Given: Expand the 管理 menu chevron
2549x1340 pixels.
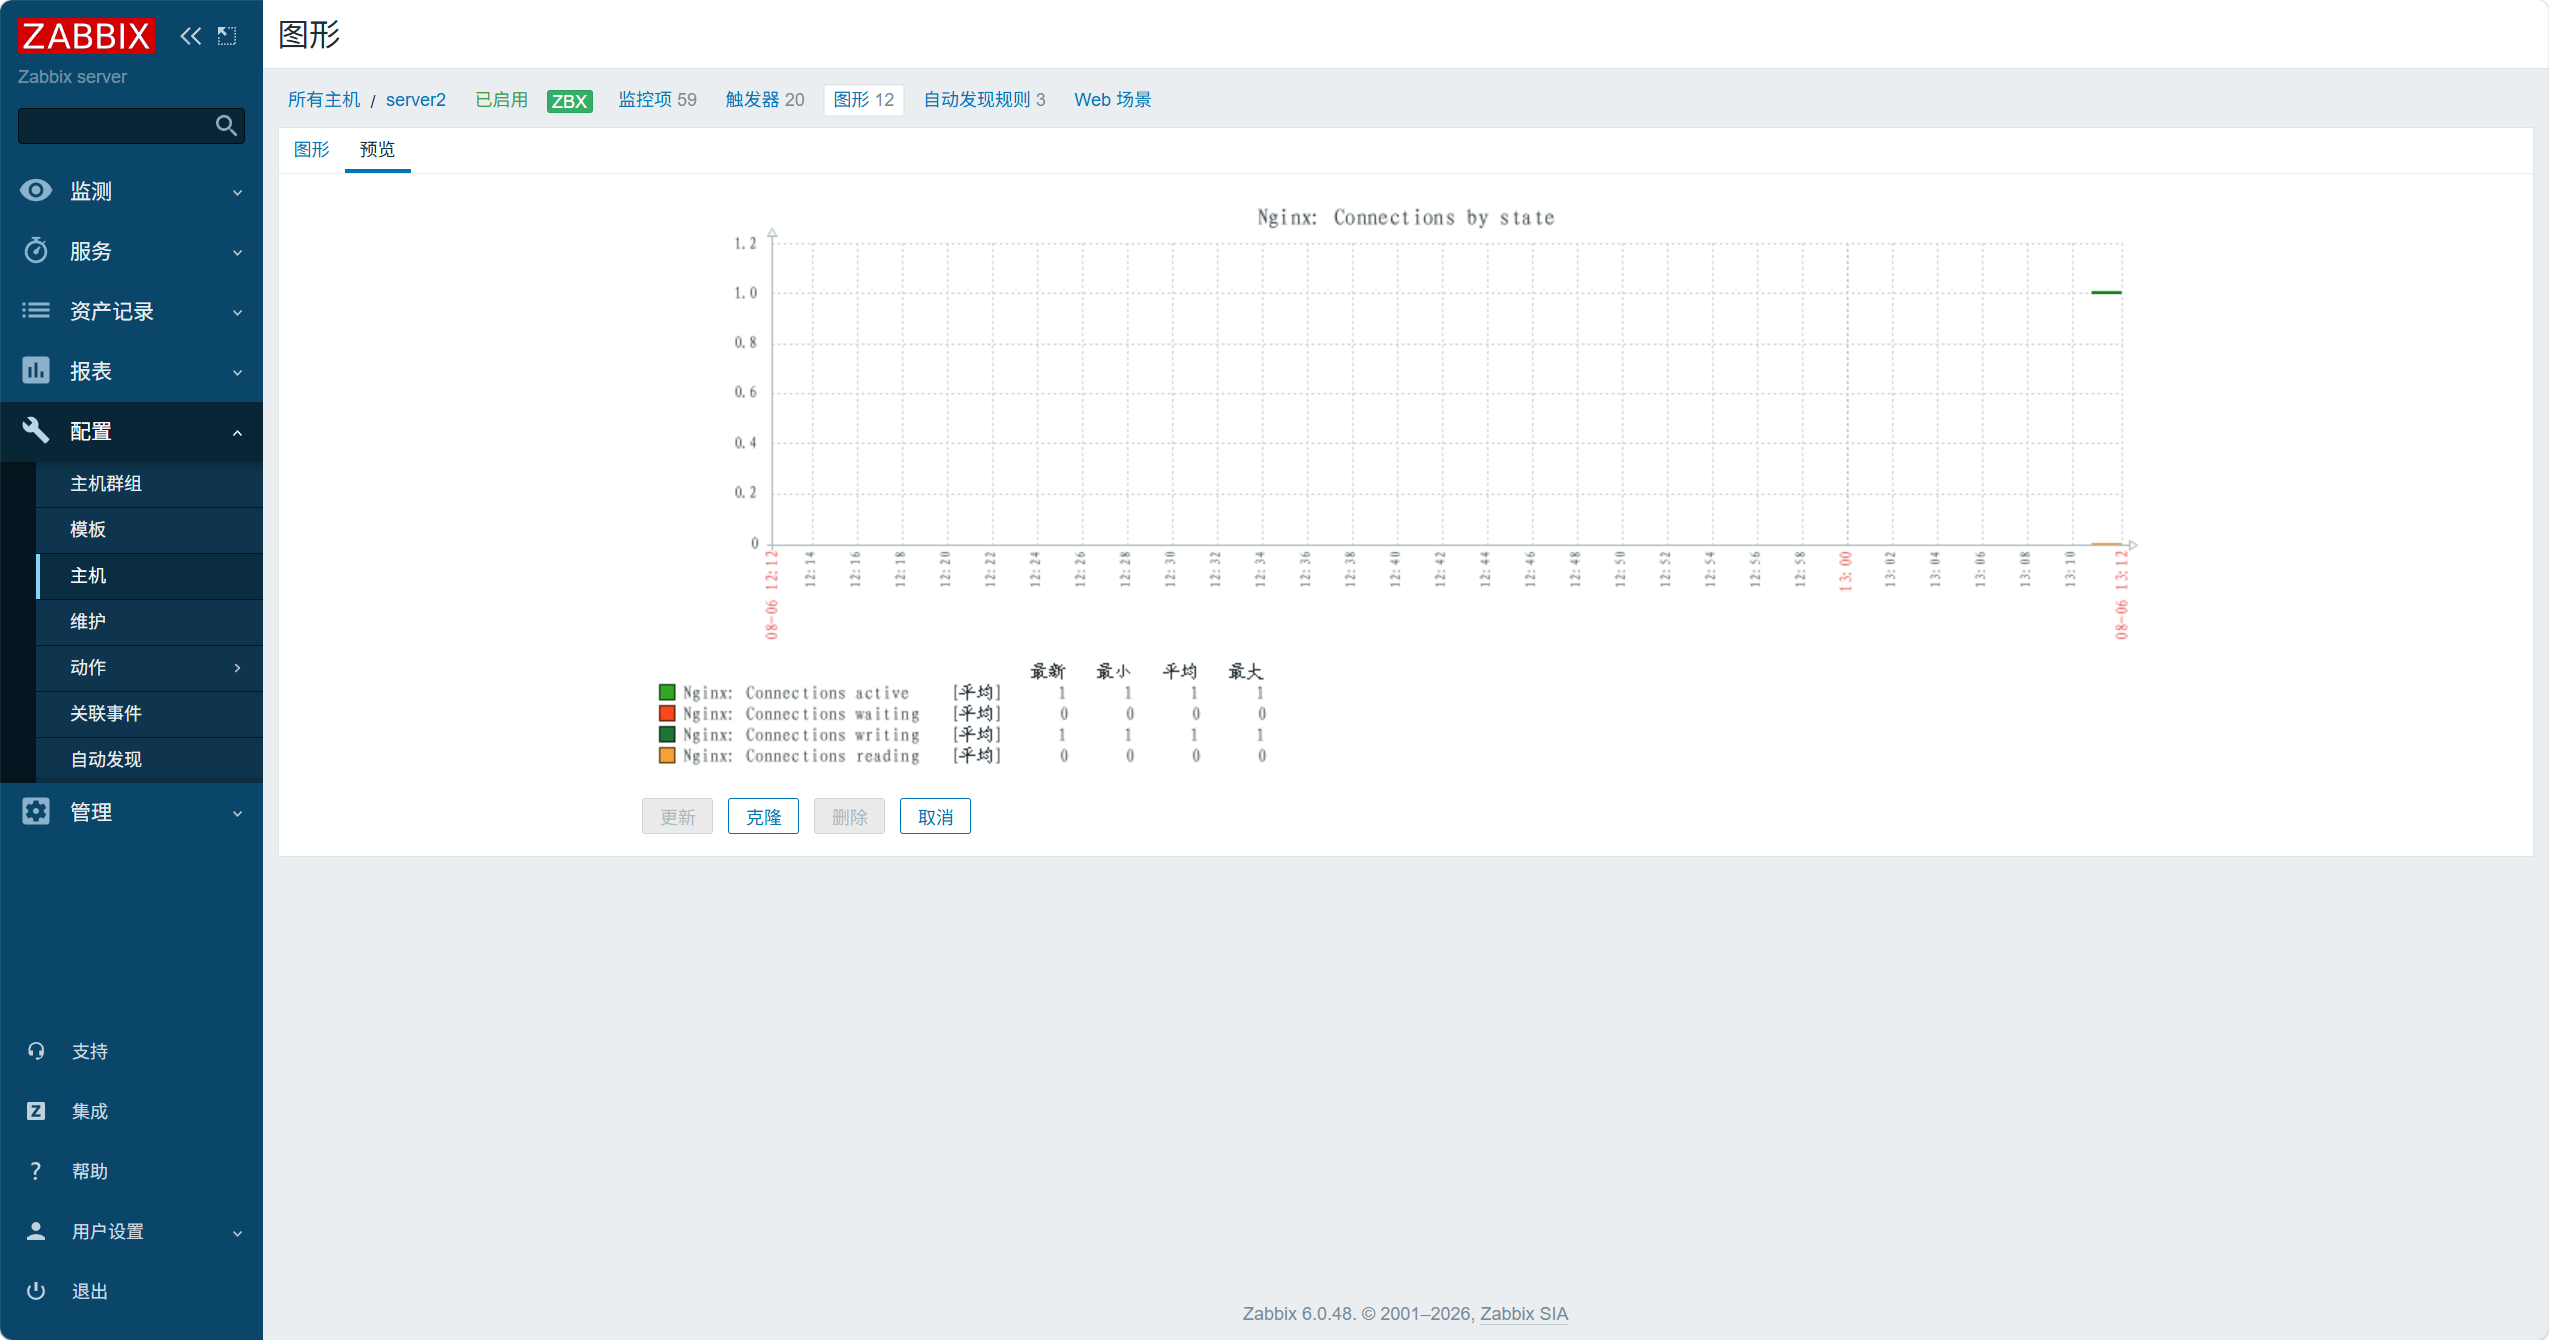Looking at the screenshot, I should click(238, 813).
